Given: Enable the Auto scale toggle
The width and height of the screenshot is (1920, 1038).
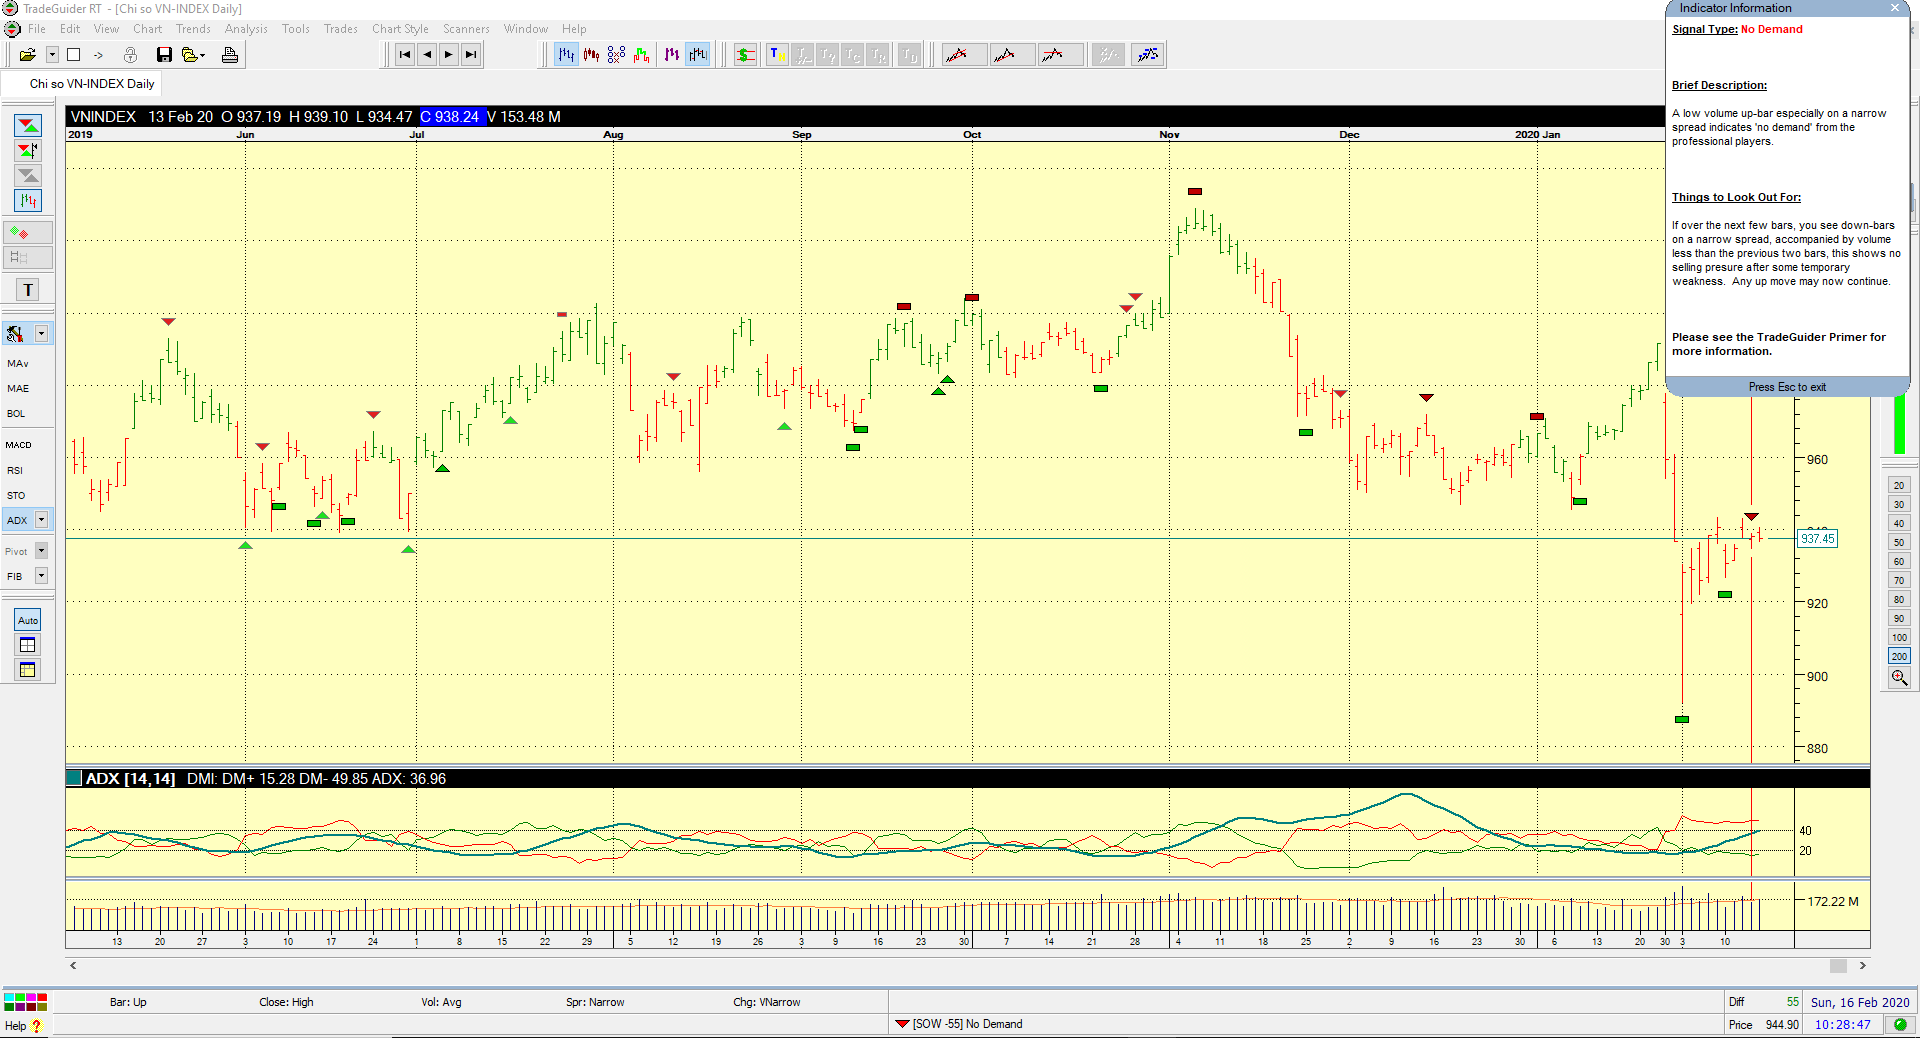Looking at the screenshot, I should point(28,620).
